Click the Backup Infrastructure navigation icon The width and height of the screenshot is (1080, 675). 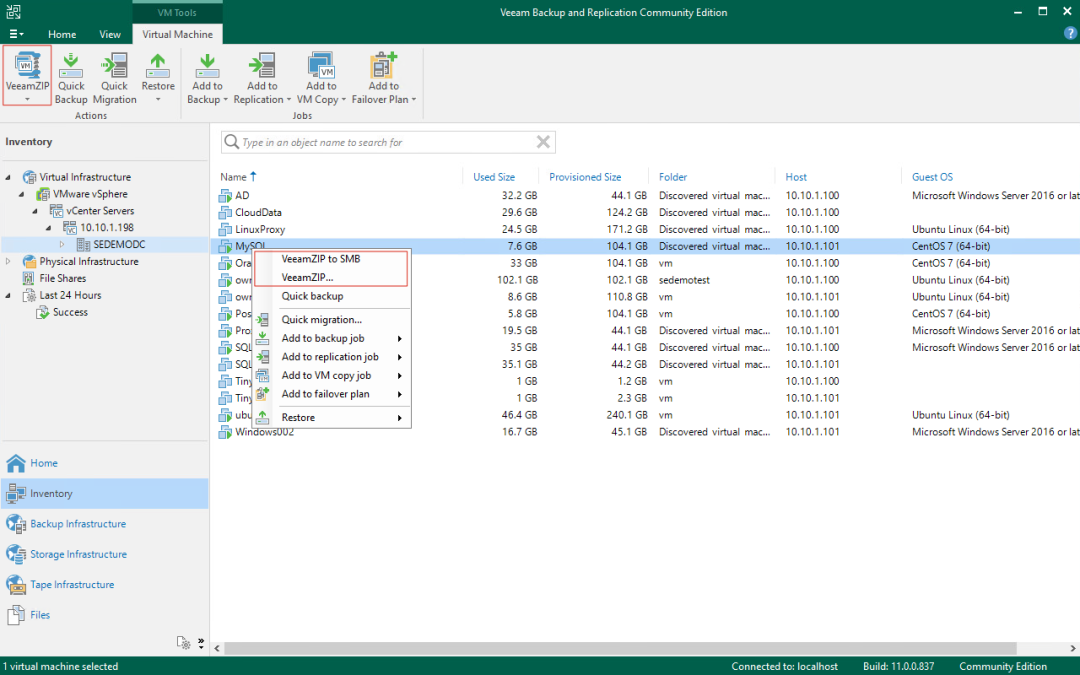(x=16, y=523)
